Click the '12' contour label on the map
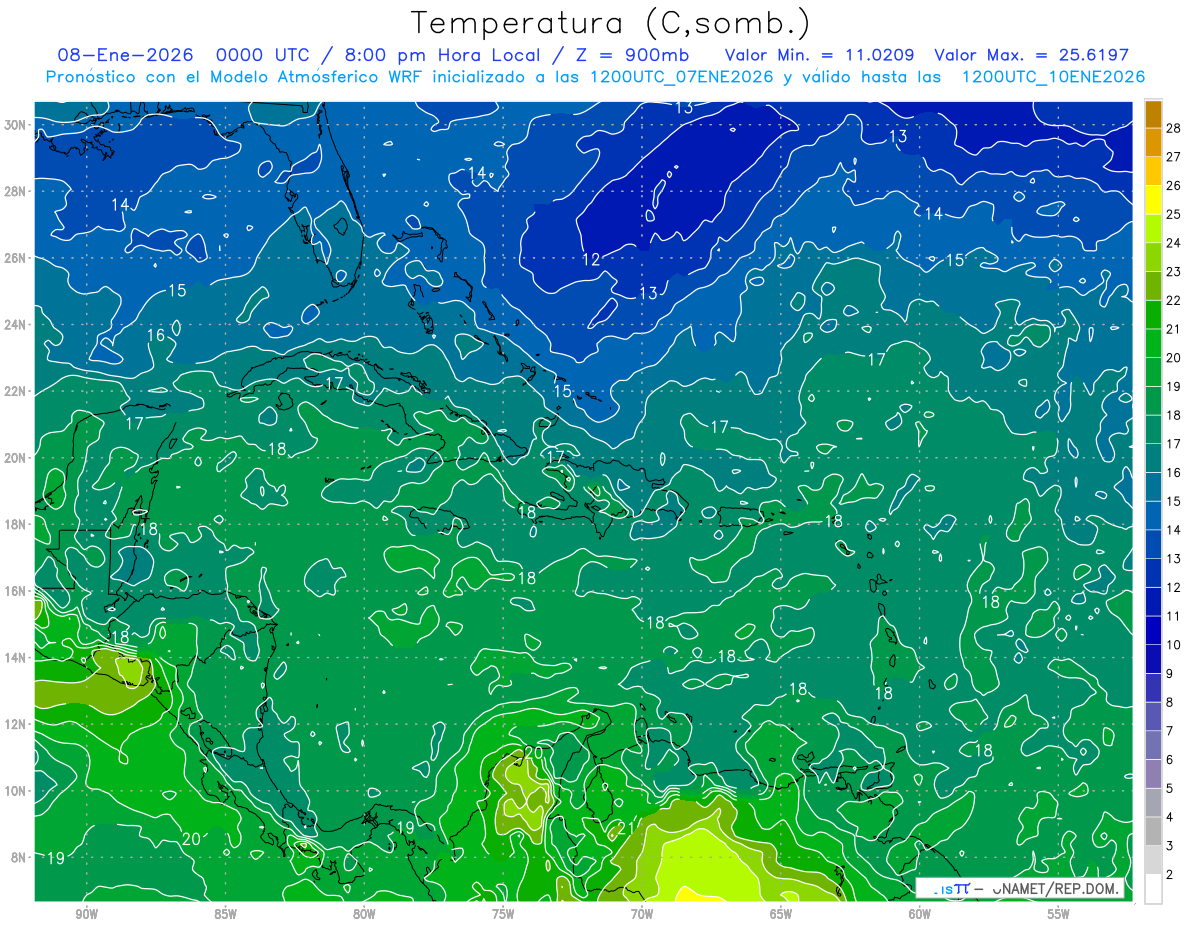 point(591,260)
